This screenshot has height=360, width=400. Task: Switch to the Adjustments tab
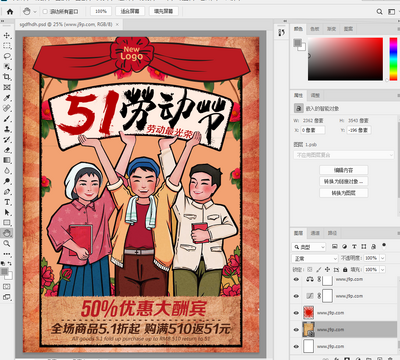coord(315,95)
